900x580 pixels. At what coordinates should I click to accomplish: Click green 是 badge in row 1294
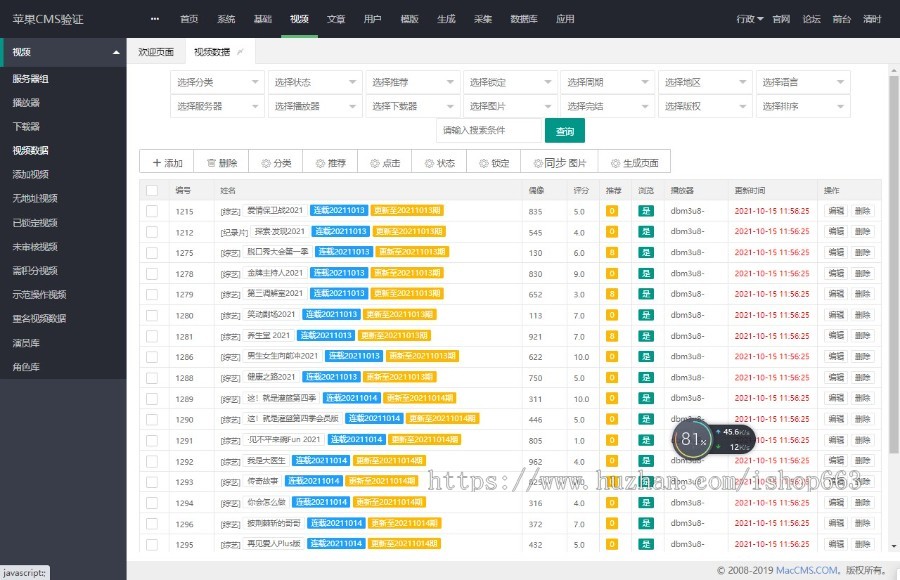[646, 502]
